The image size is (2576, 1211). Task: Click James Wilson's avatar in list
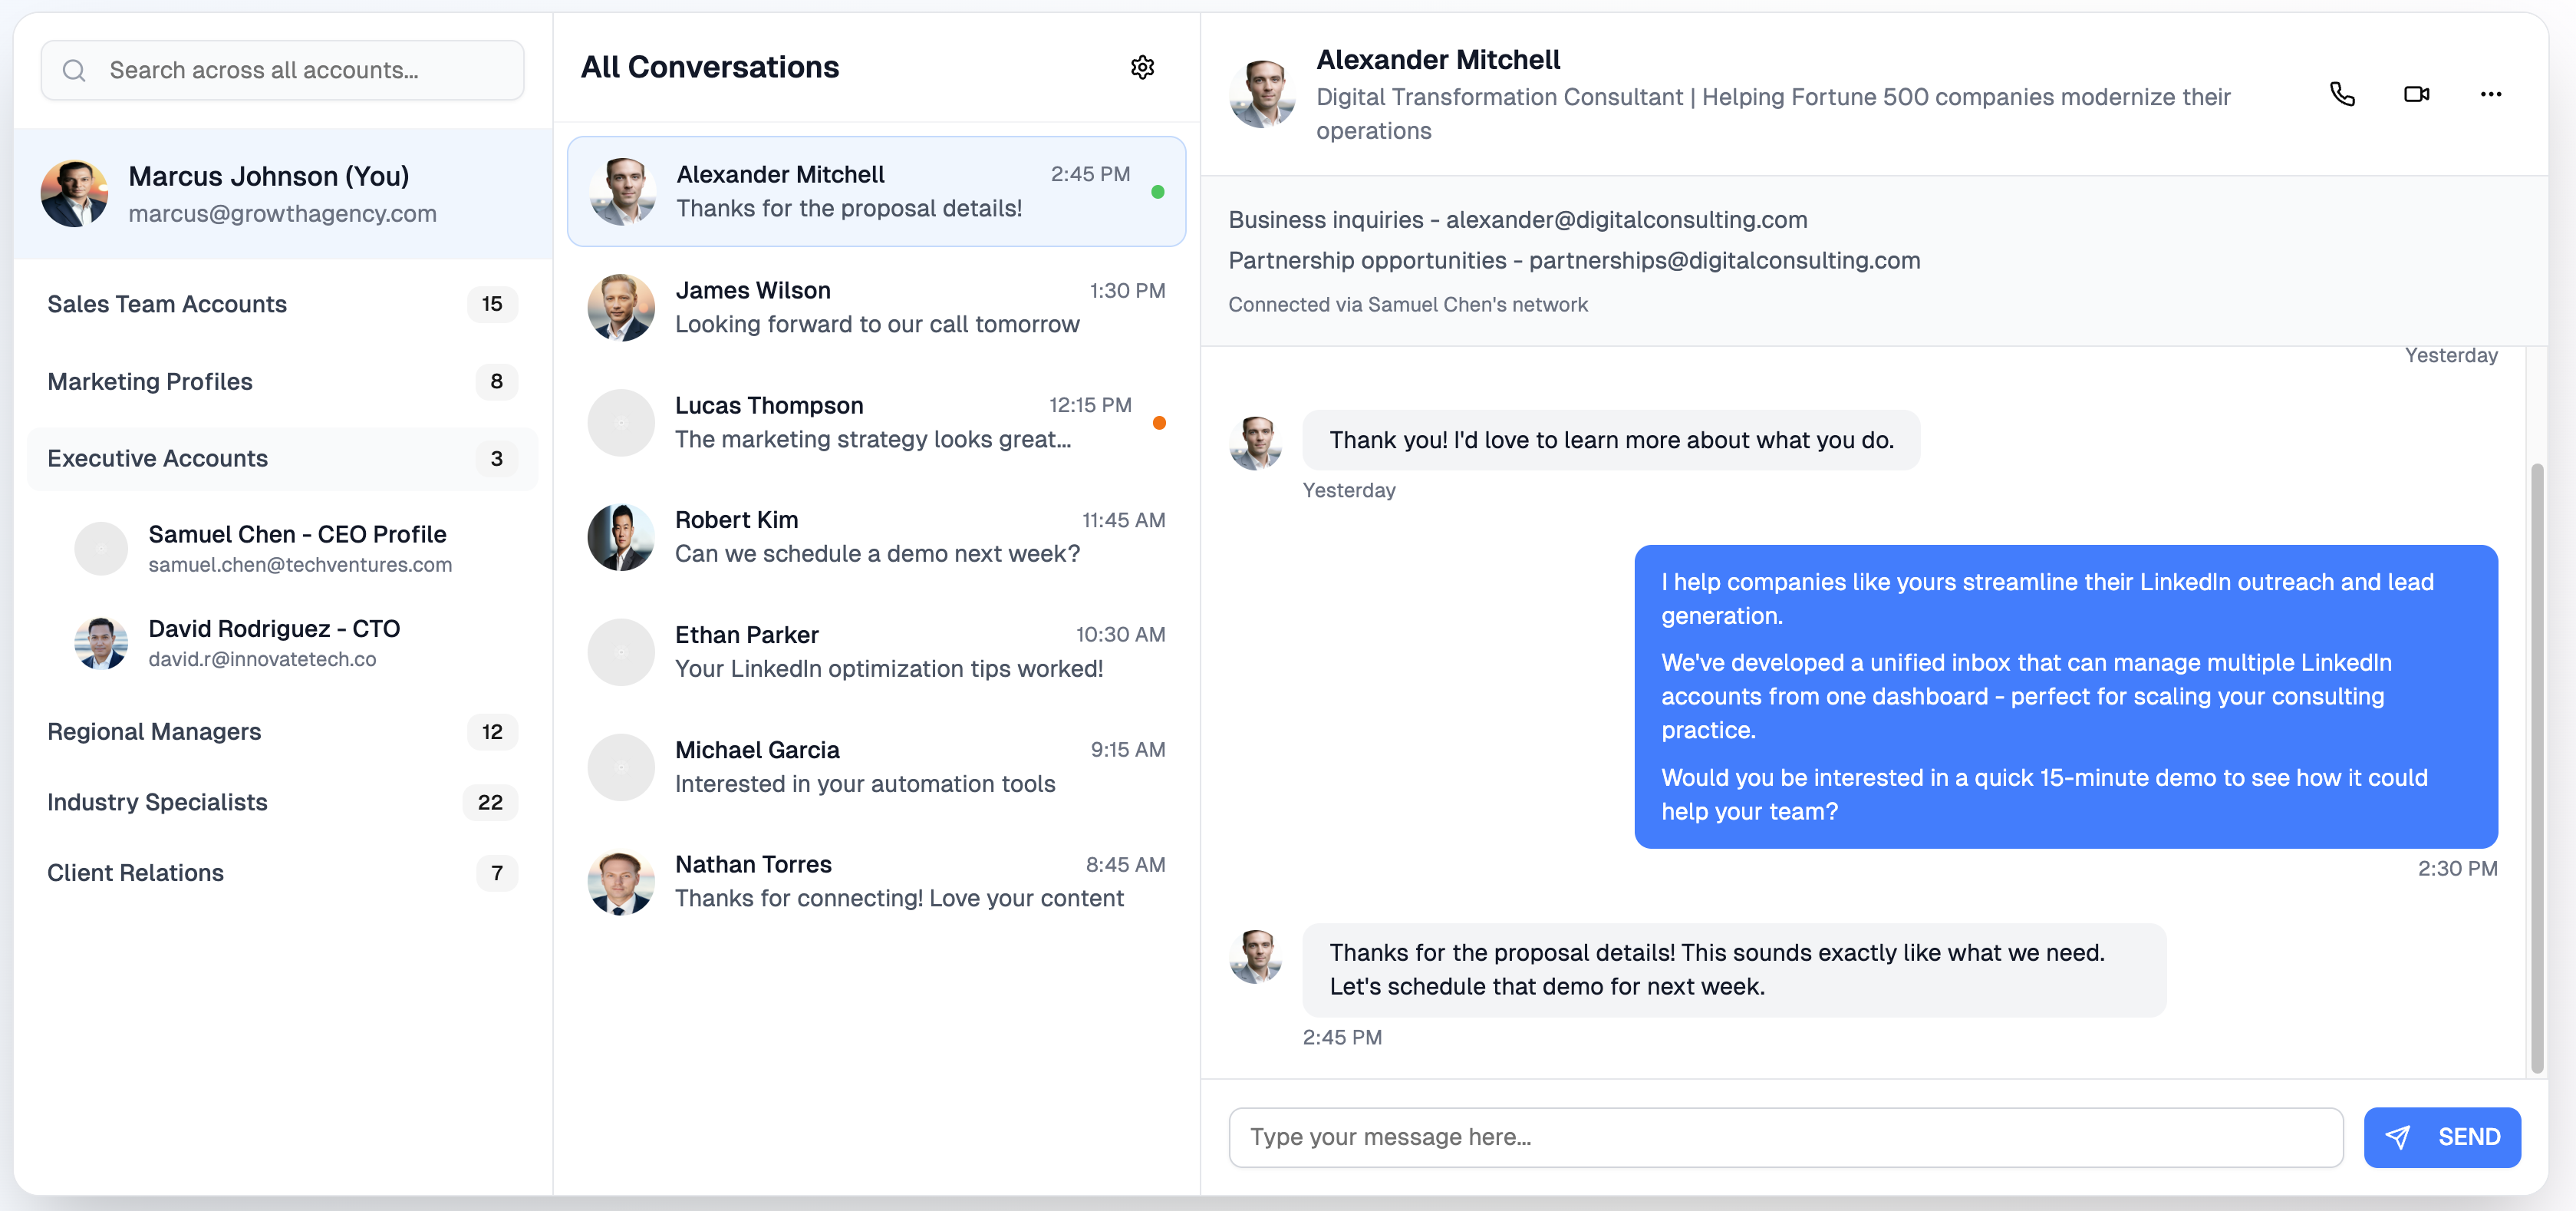click(x=621, y=307)
